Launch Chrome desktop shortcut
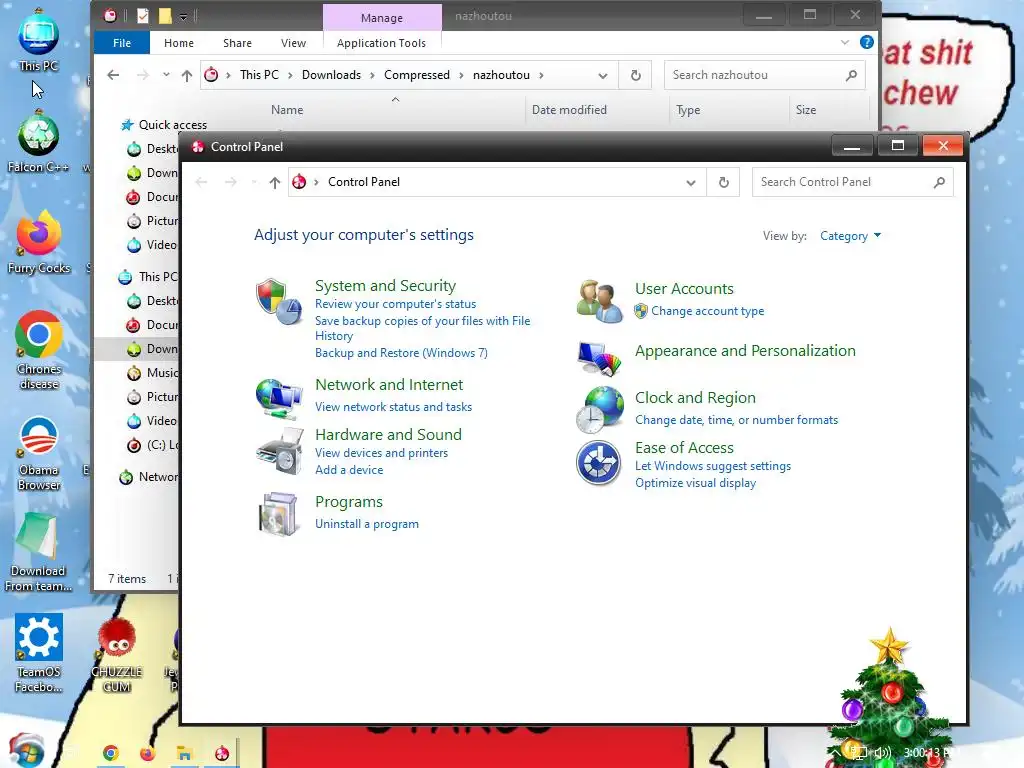Image resolution: width=1024 pixels, height=768 pixels. tap(39, 351)
